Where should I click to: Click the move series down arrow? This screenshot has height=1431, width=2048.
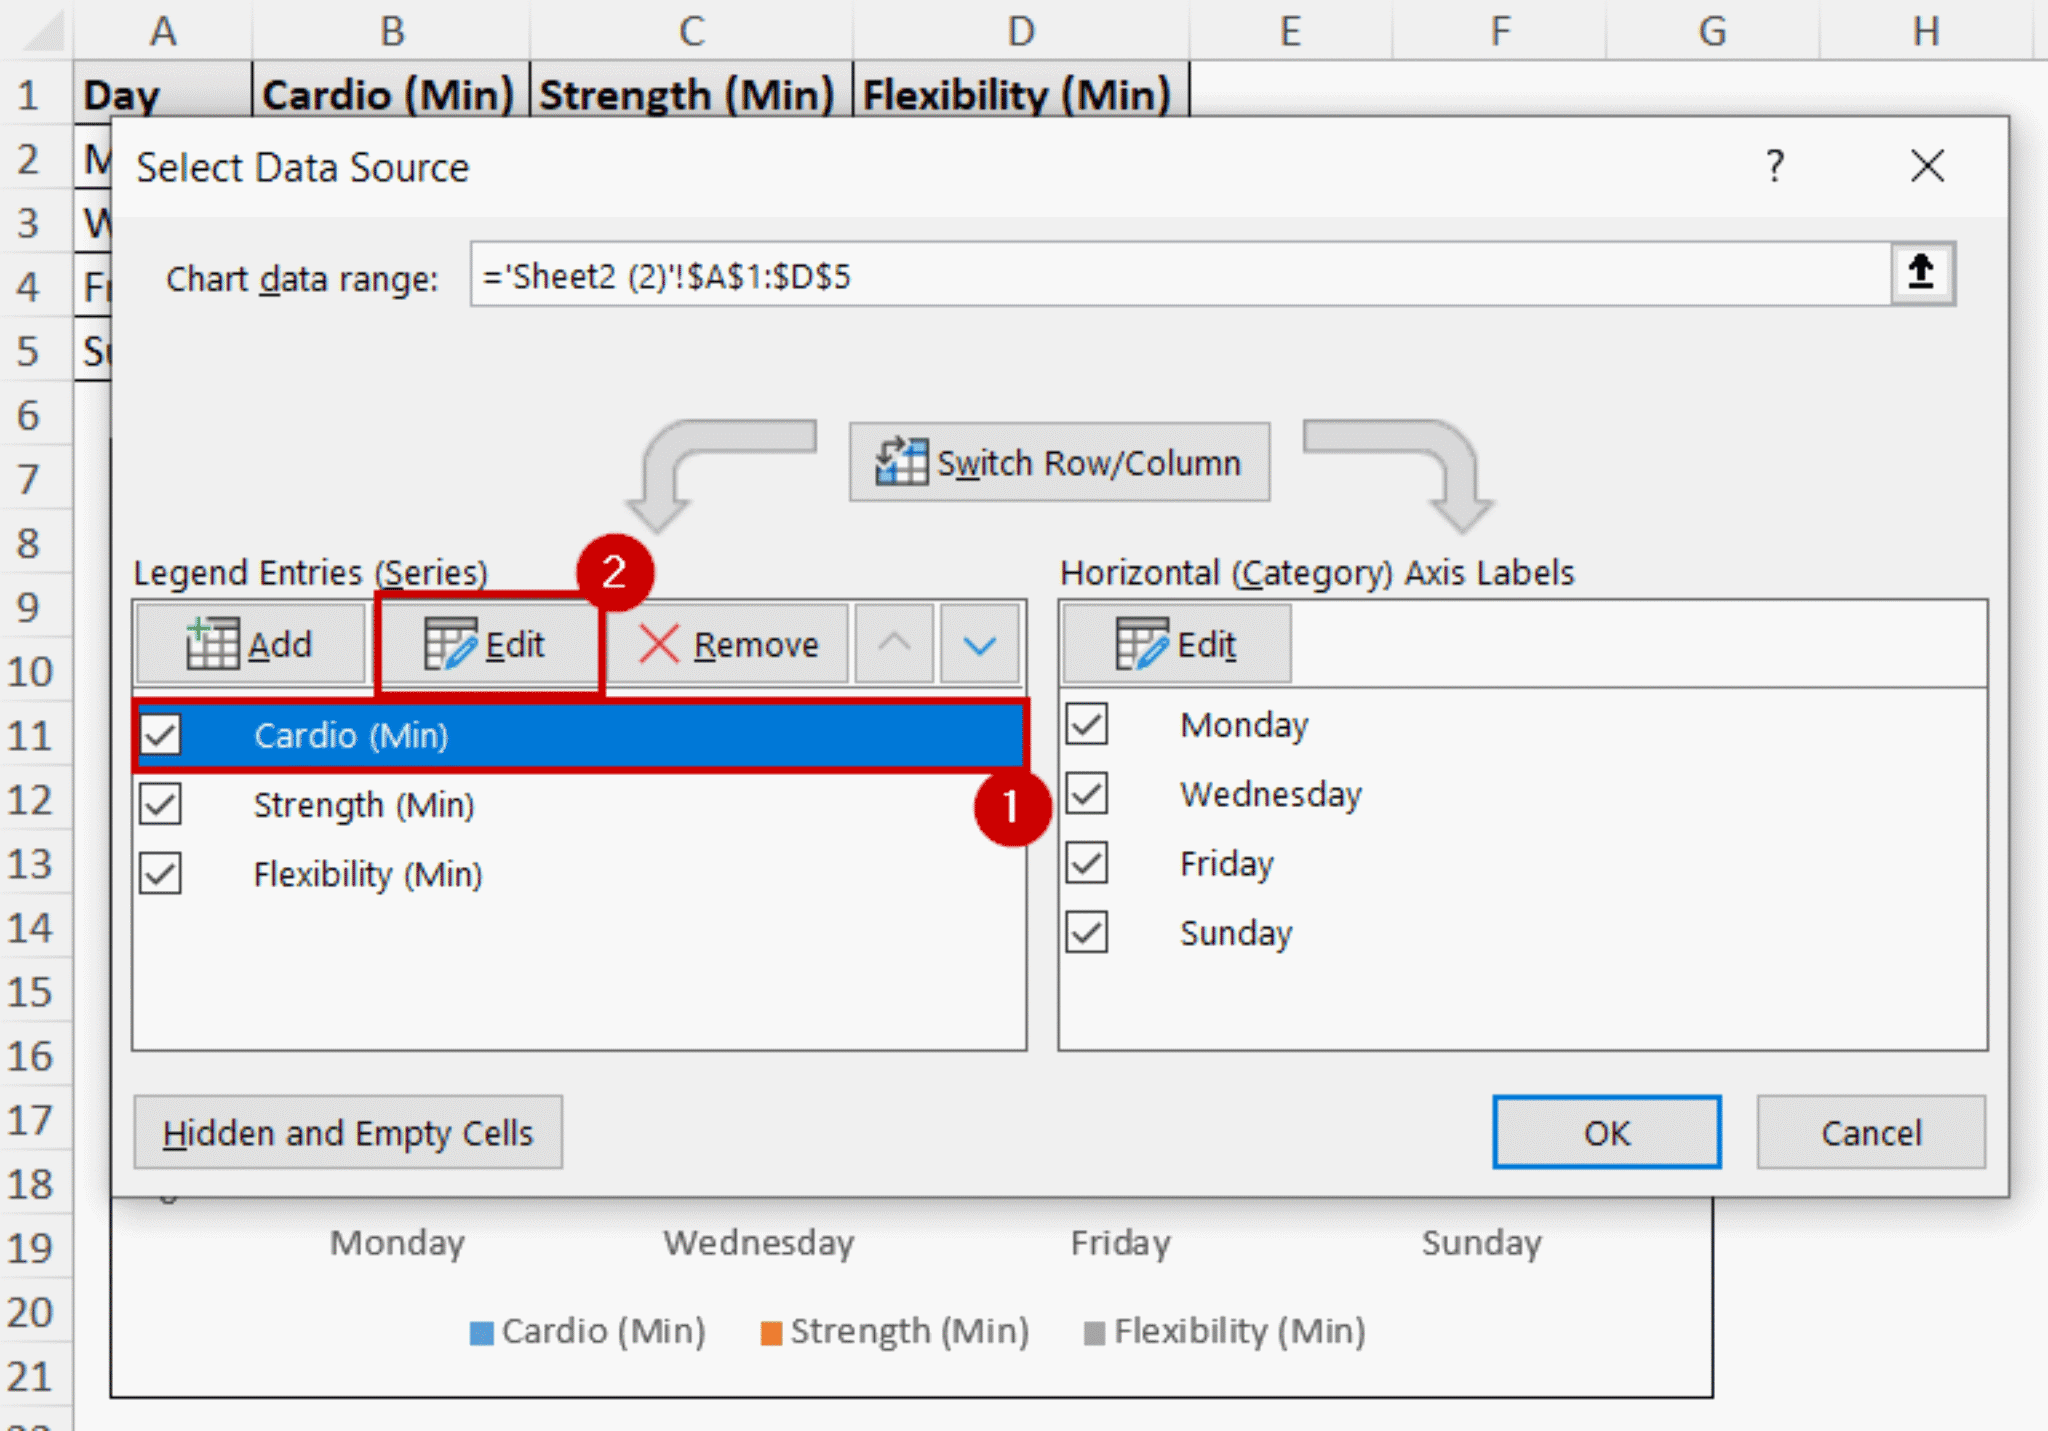(x=979, y=643)
